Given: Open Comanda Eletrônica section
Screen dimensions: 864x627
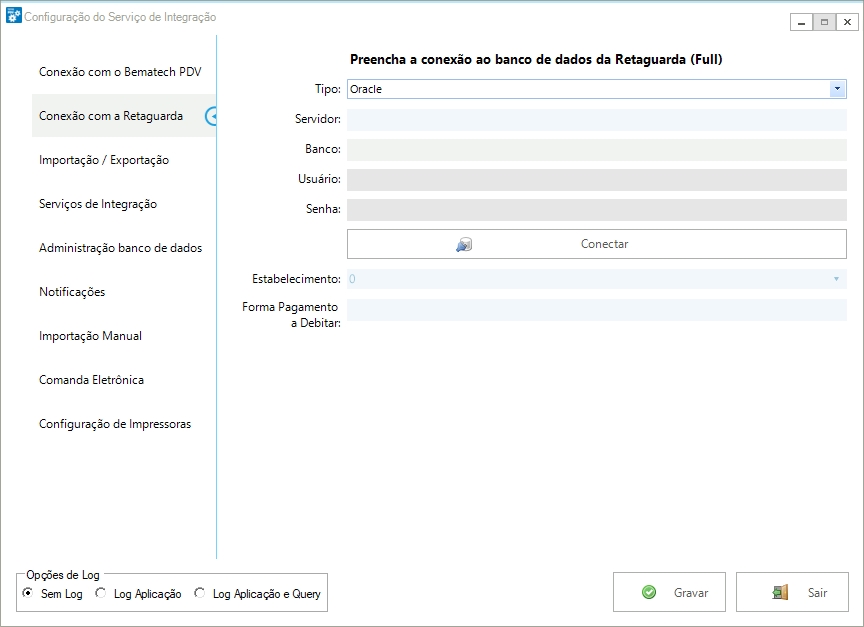Looking at the screenshot, I should (91, 380).
